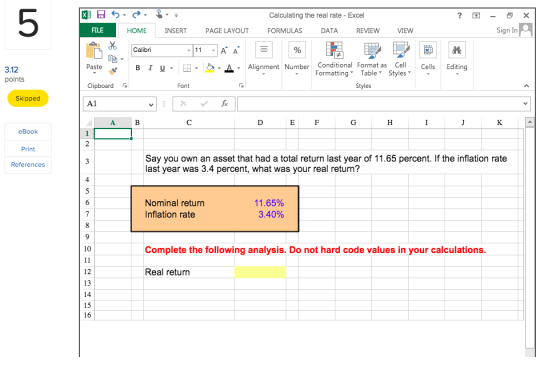Confirm formula entry checkmark
560x365 pixels.
click(x=204, y=104)
